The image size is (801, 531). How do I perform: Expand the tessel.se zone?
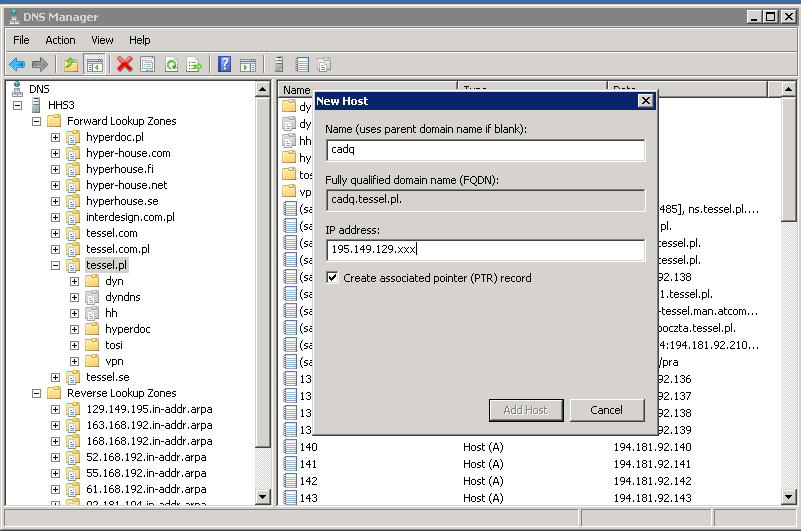[x=55, y=377]
